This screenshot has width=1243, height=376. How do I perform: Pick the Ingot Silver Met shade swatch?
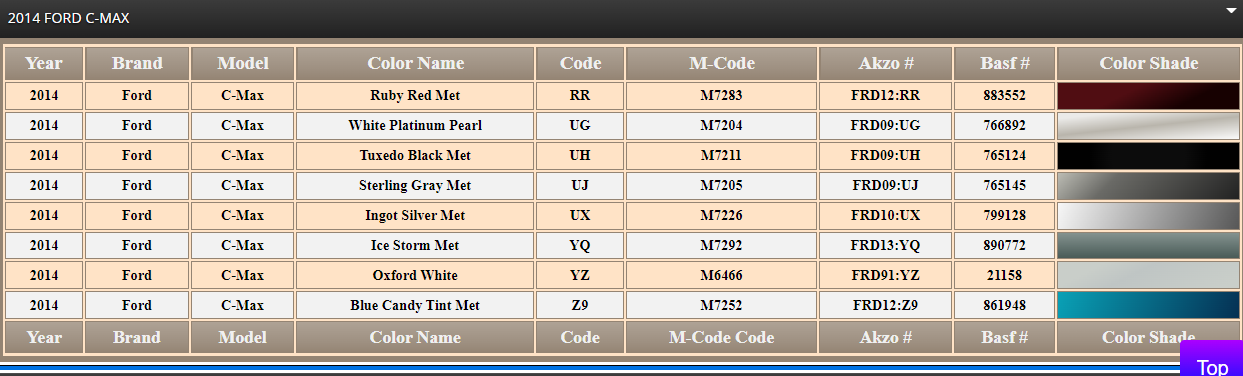(1148, 216)
